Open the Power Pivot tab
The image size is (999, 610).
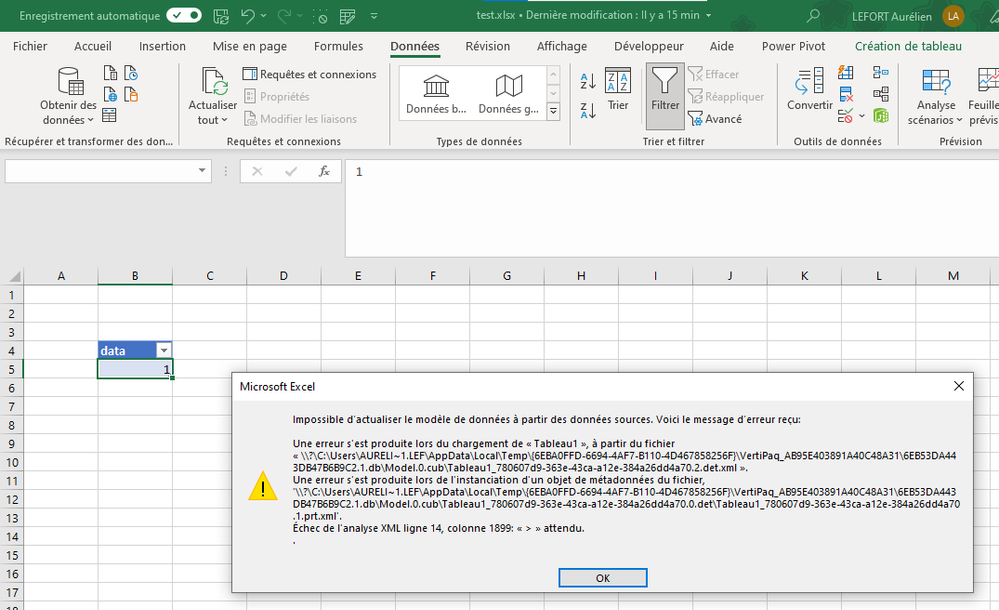tap(793, 46)
